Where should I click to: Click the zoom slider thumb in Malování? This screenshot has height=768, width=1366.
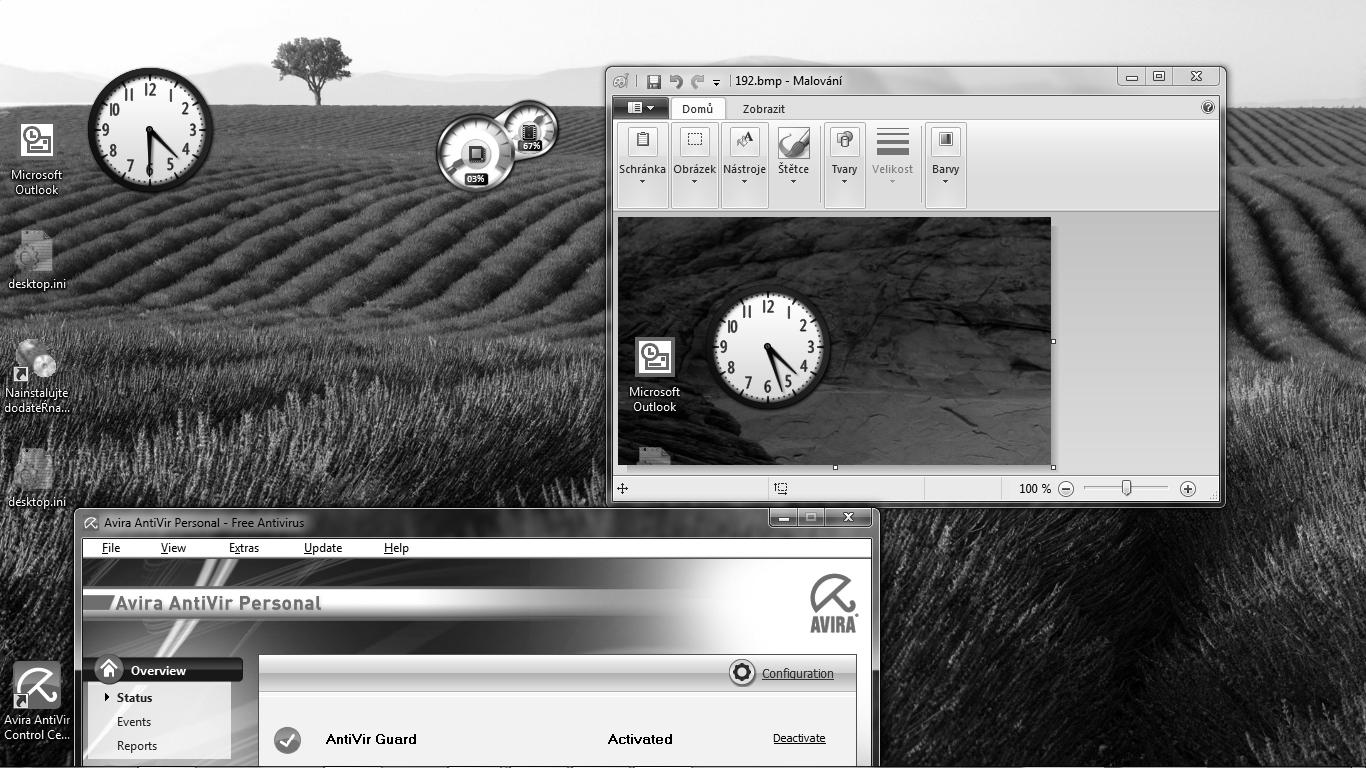click(x=1126, y=488)
